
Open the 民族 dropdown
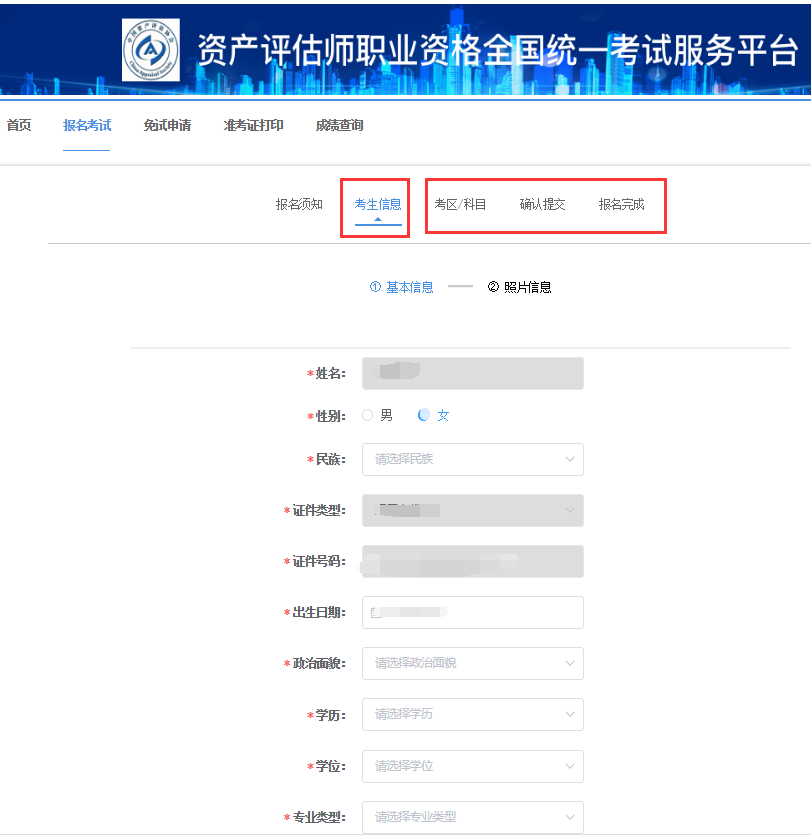click(x=473, y=459)
